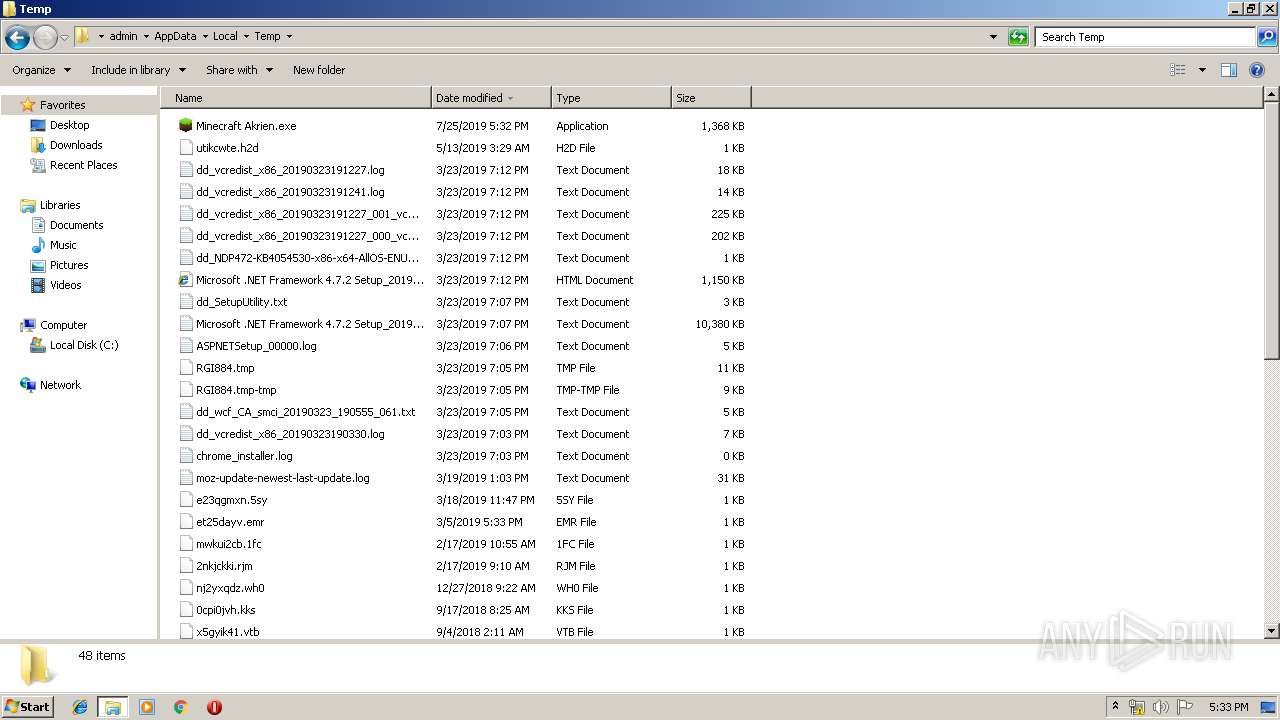
Task: Select the dd_SetupUtility.txt file
Action: click(x=241, y=302)
